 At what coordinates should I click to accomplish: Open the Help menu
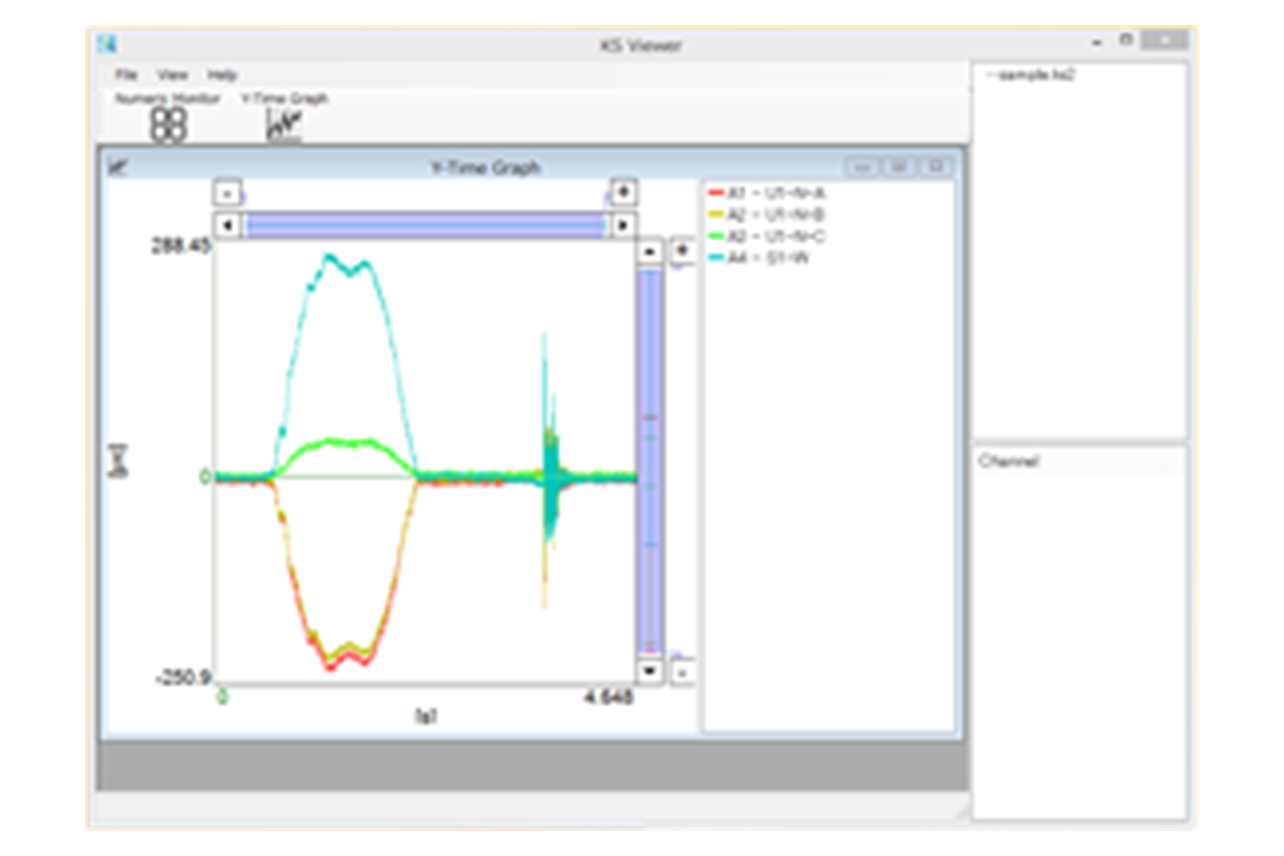(x=221, y=75)
